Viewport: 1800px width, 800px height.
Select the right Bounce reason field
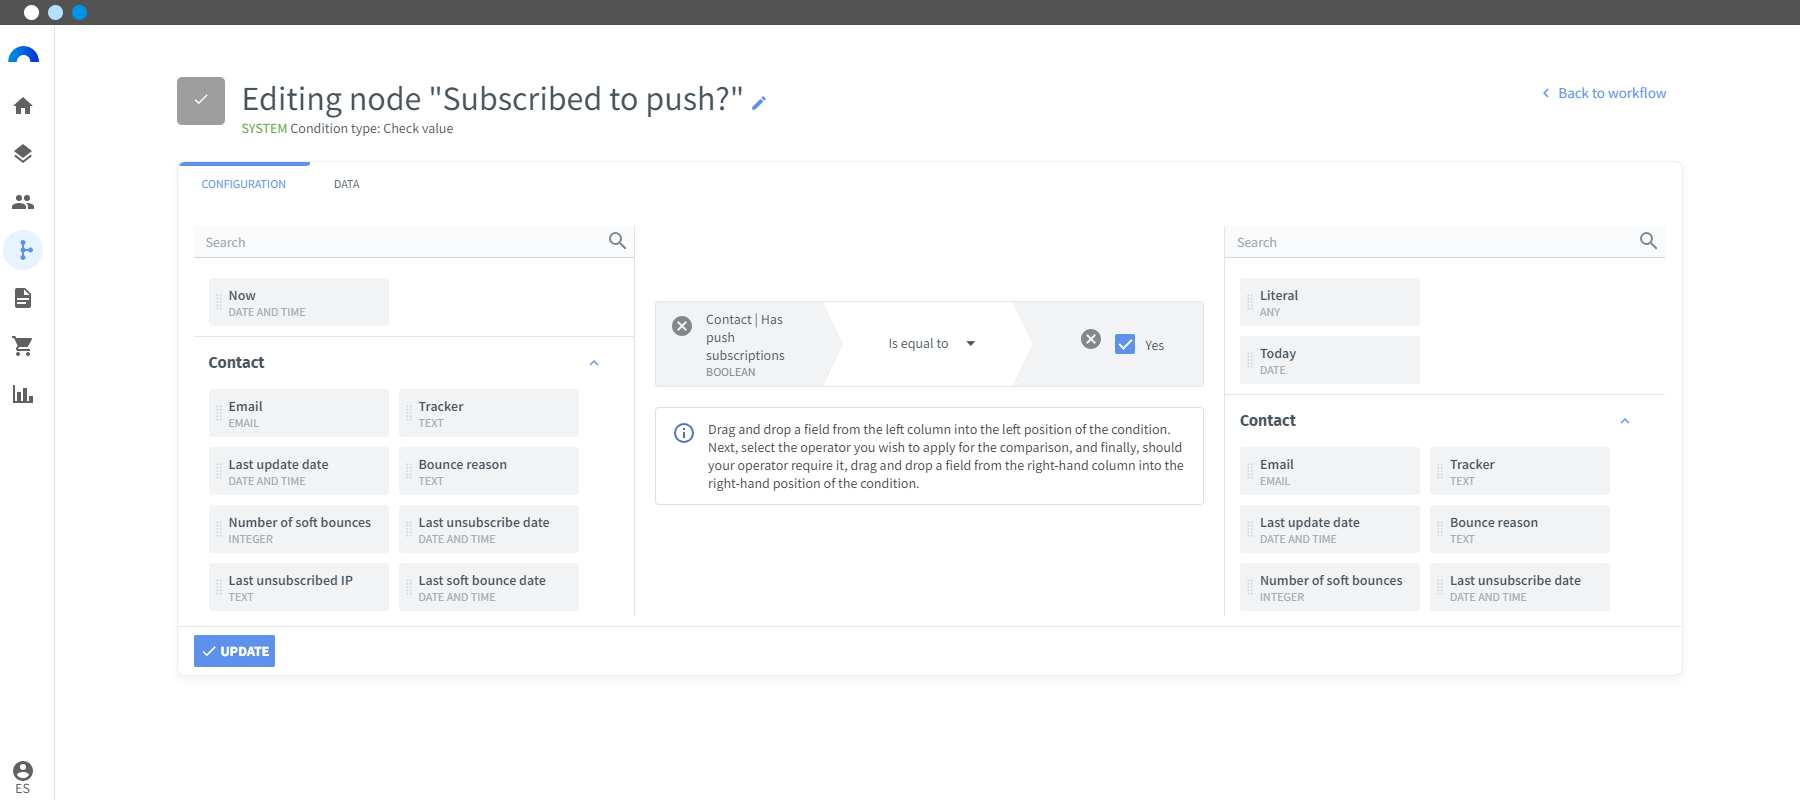click(x=1520, y=529)
